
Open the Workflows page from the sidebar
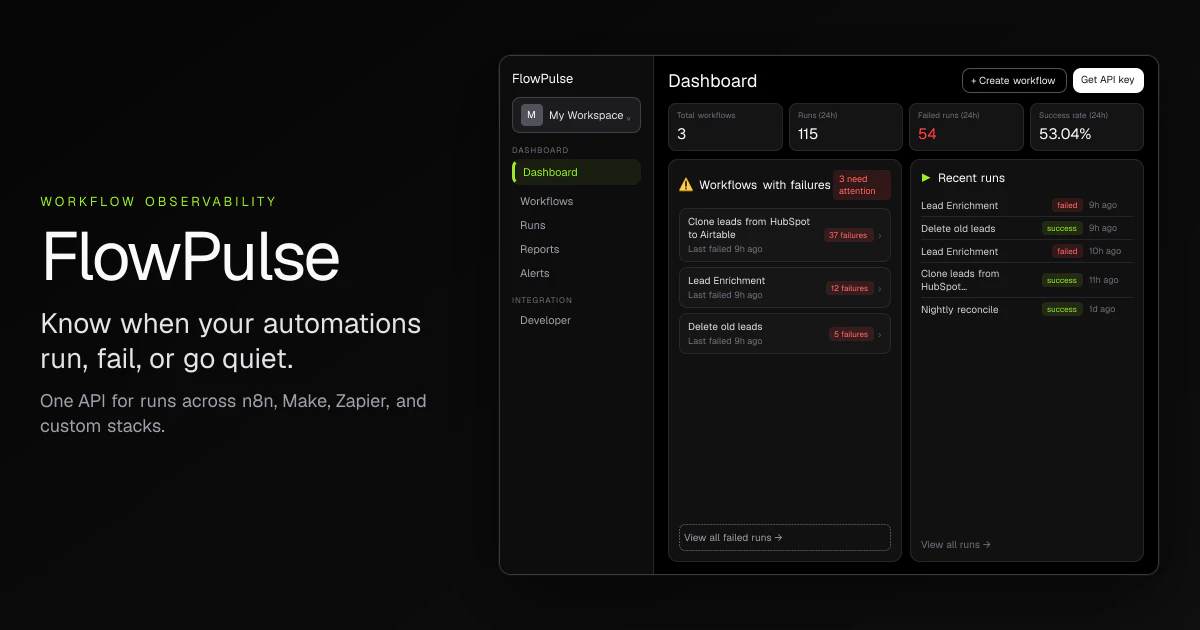(x=547, y=201)
